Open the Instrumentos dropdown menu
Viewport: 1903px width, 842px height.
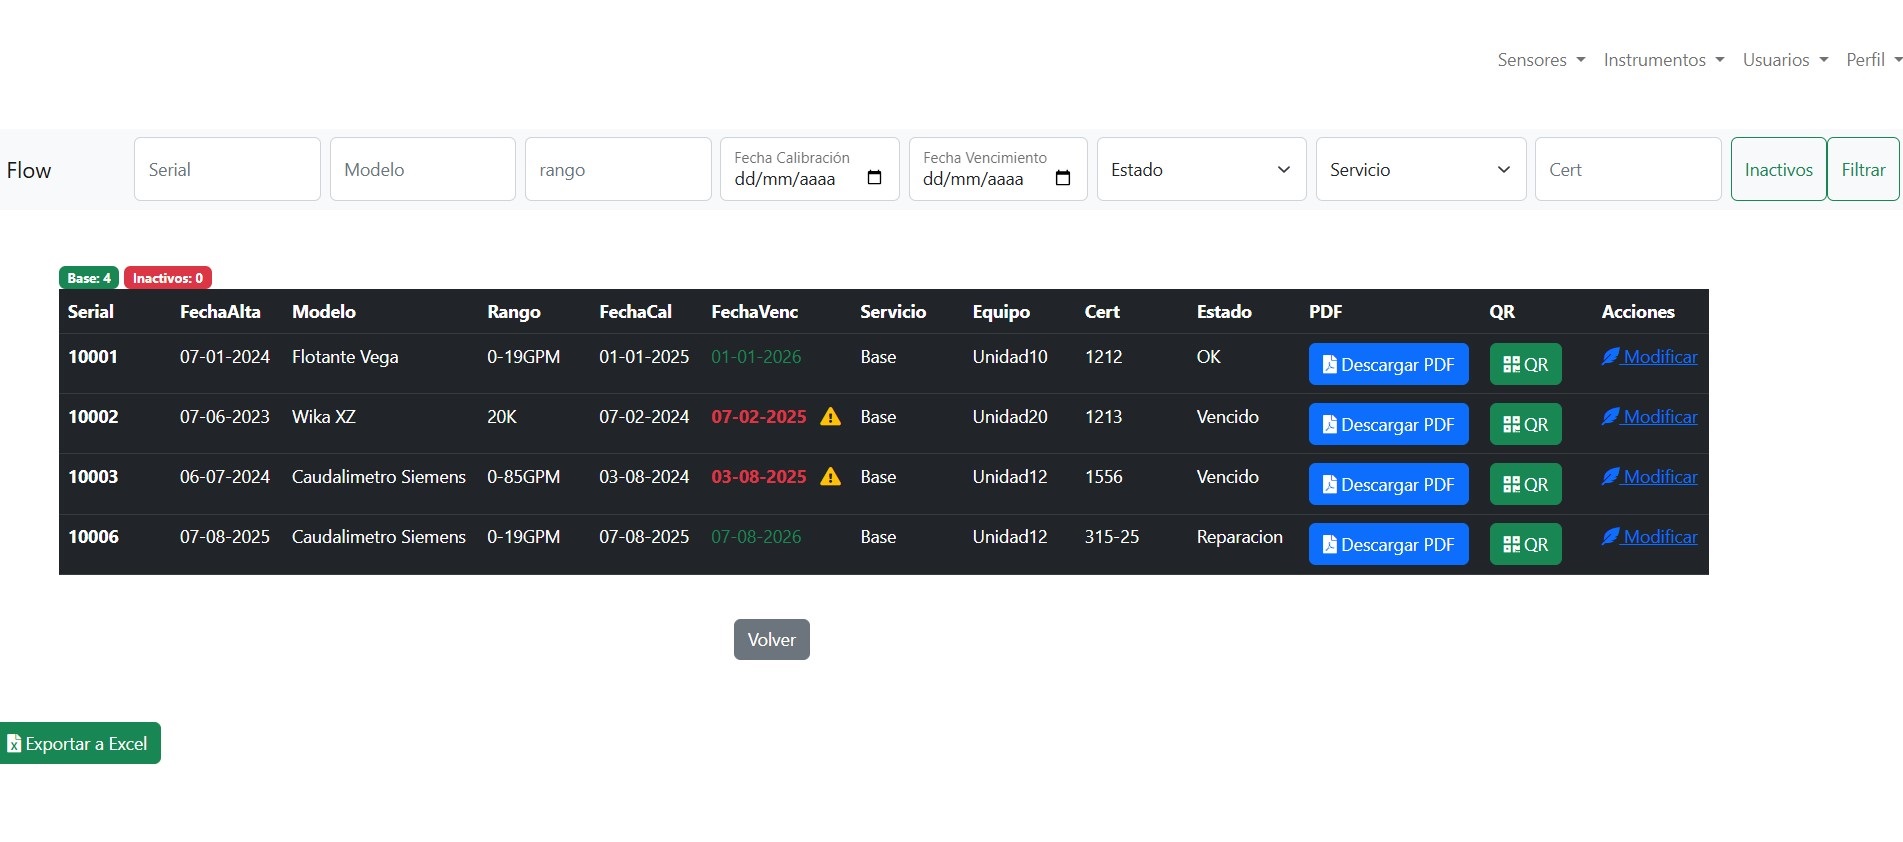(x=1664, y=60)
